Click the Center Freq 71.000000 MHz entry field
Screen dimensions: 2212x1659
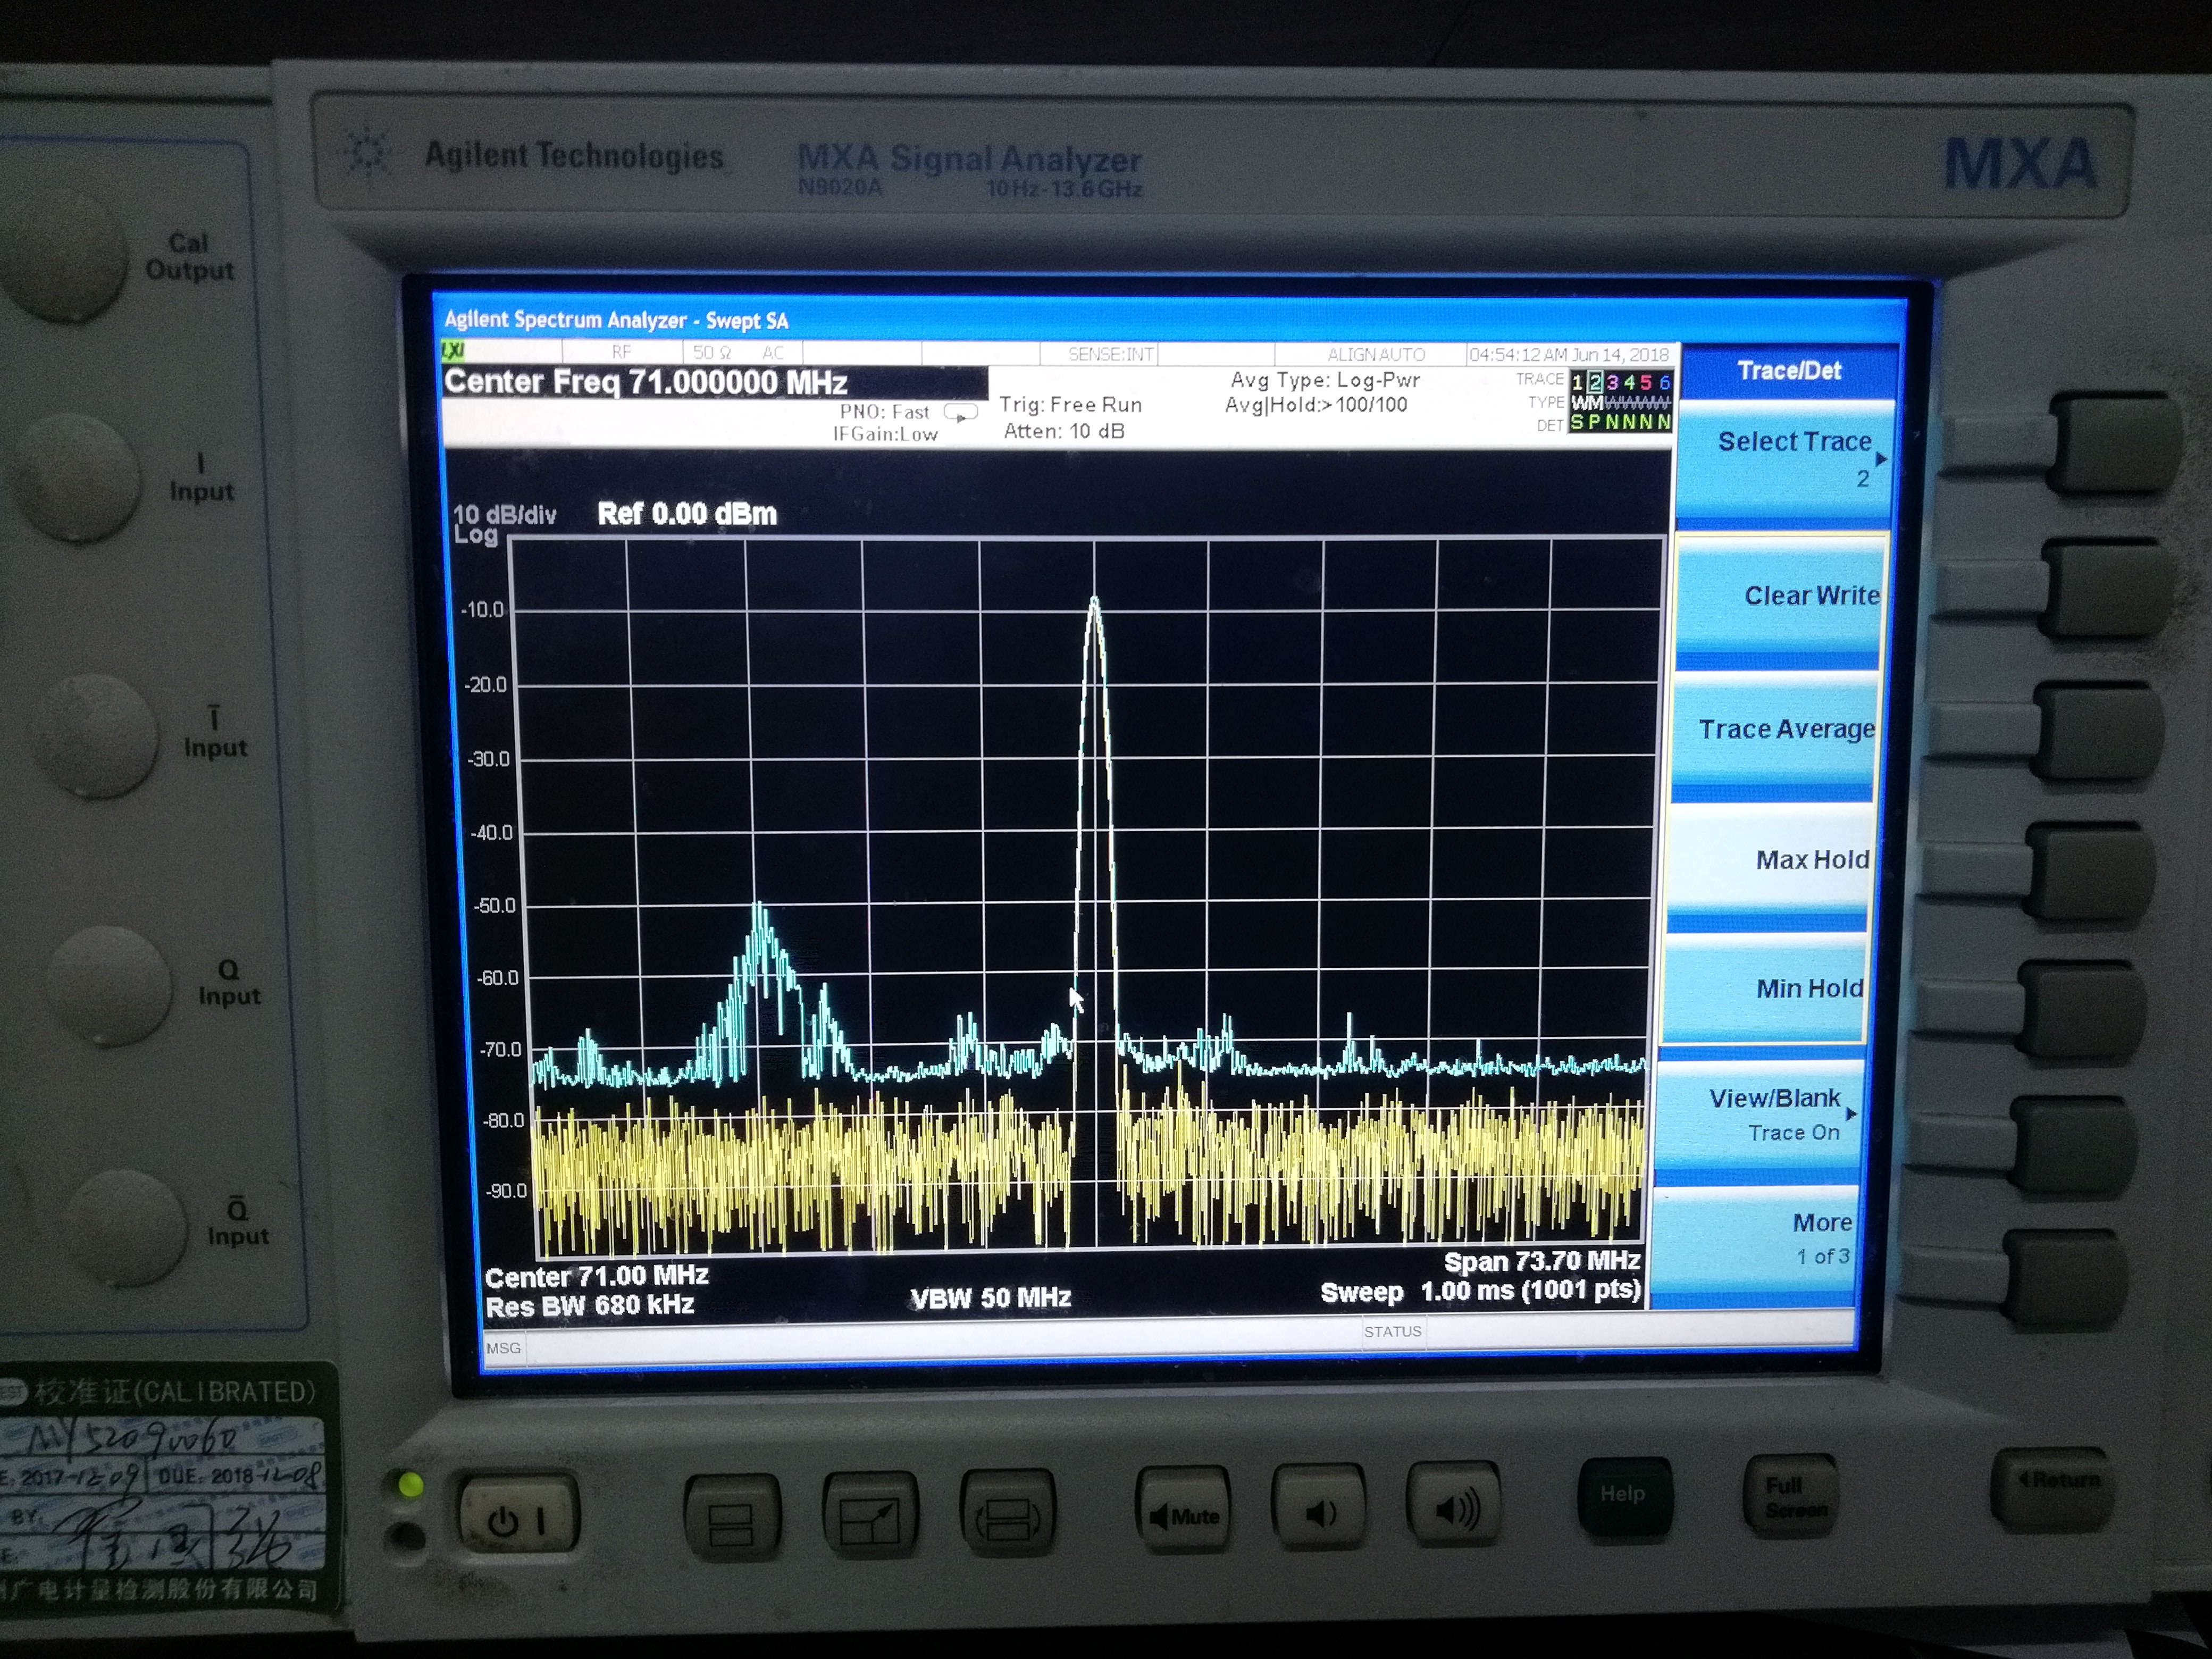click(715, 382)
